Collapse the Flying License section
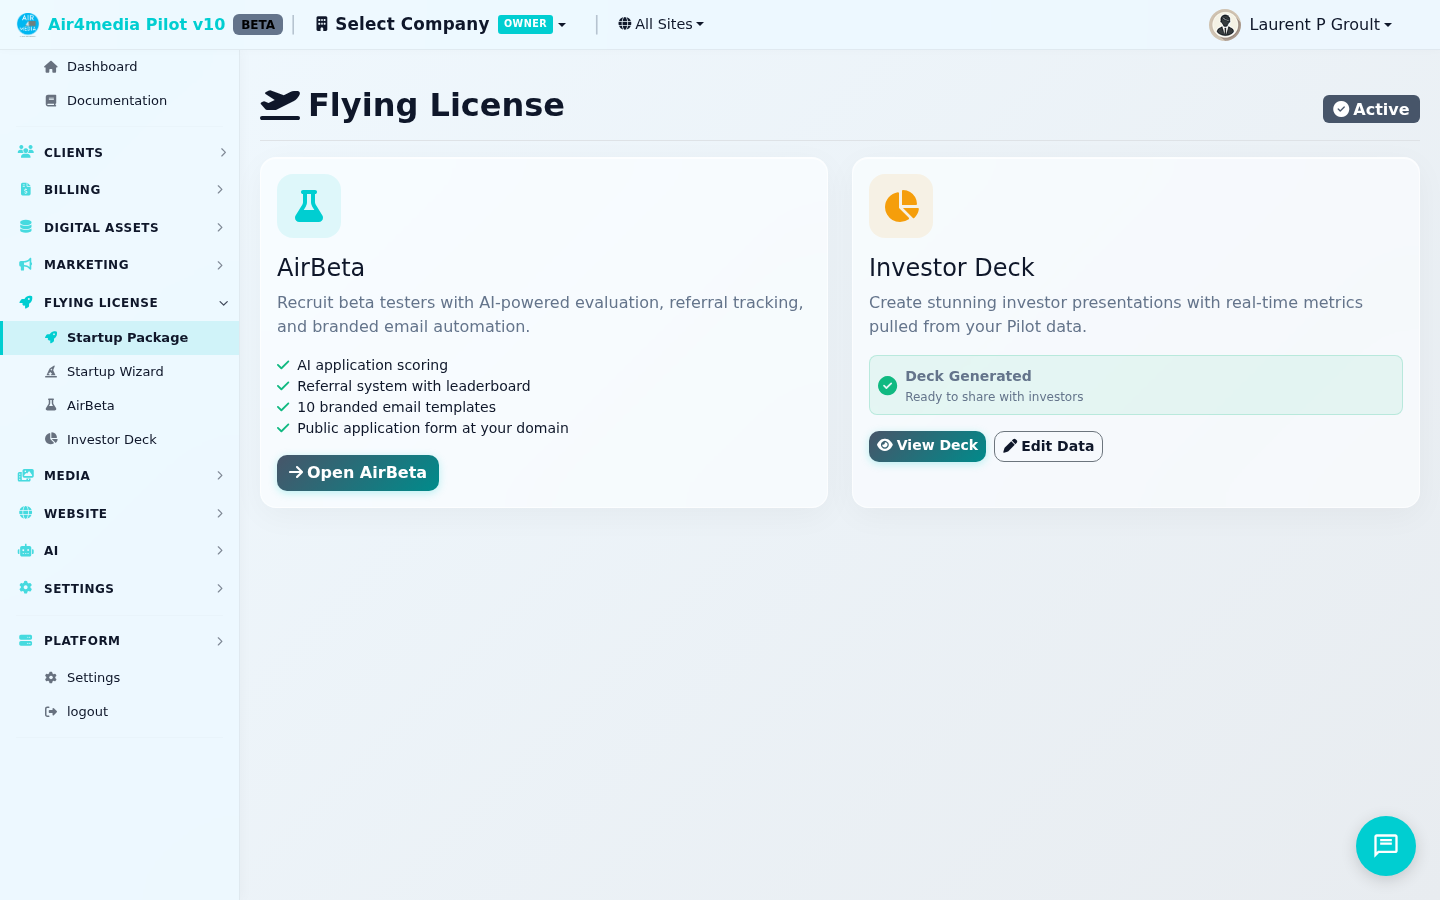The image size is (1440, 900). (x=223, y=302)
